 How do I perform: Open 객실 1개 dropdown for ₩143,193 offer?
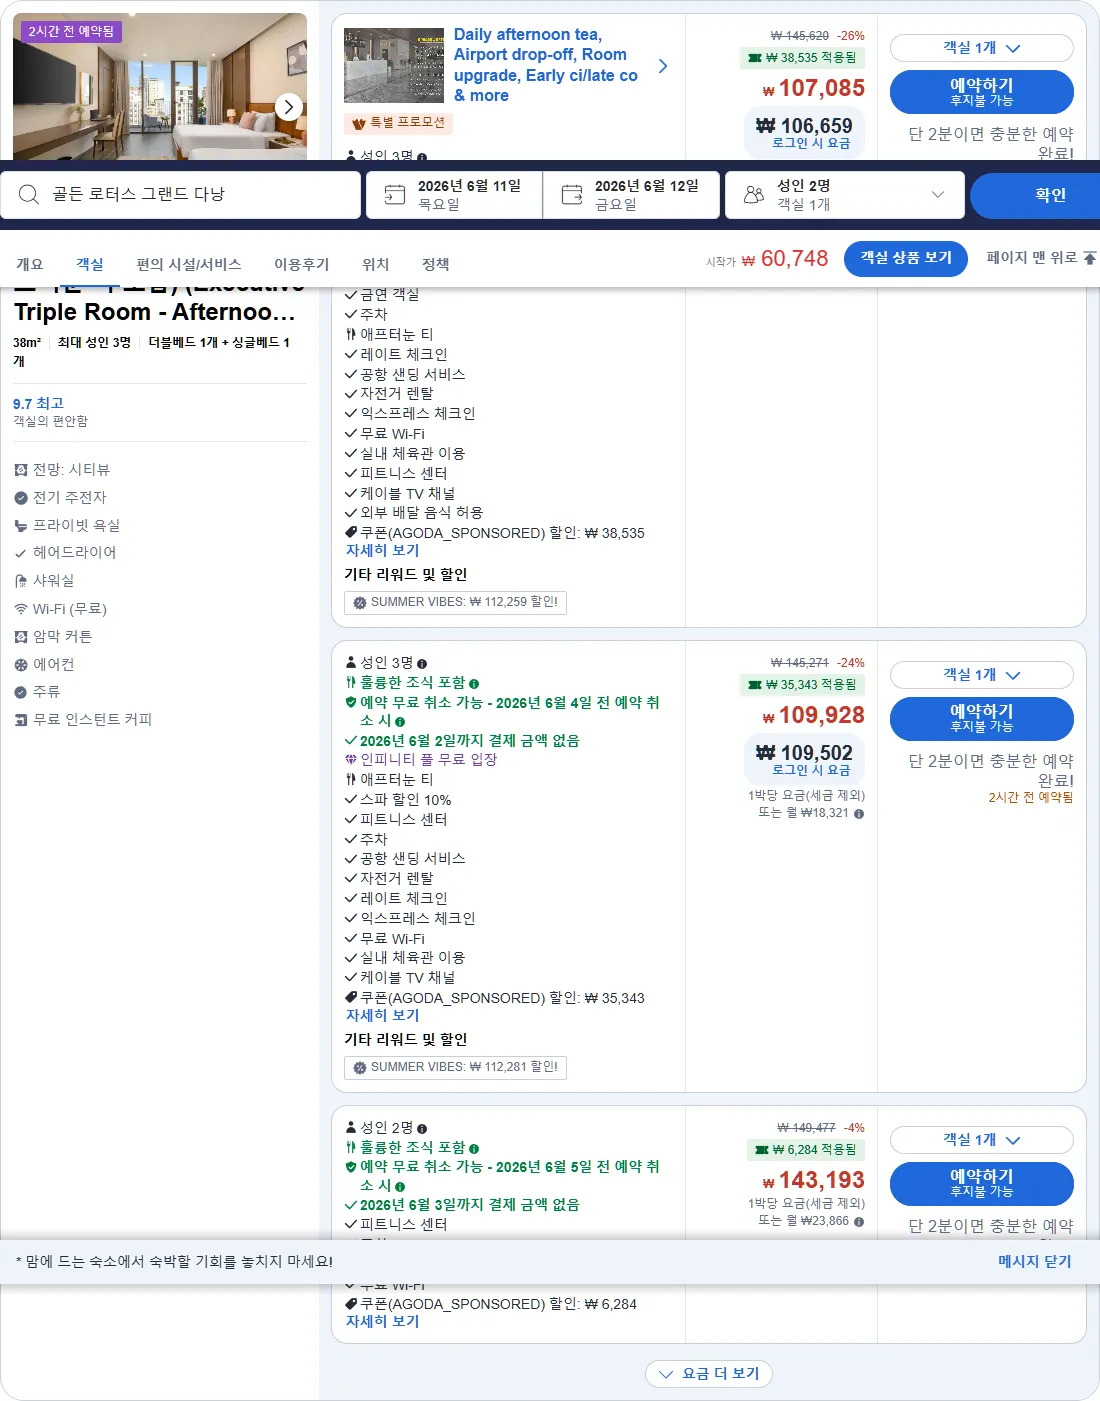[982, 1140]
